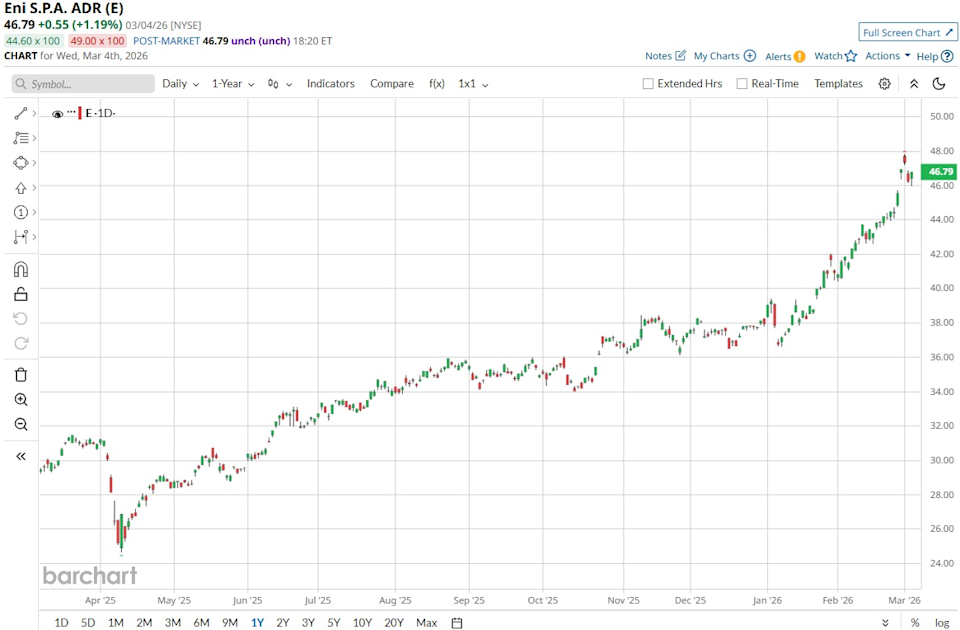Open the Indicators menu
This screenshot has width=960, height=630.
(x=330, y=84)
